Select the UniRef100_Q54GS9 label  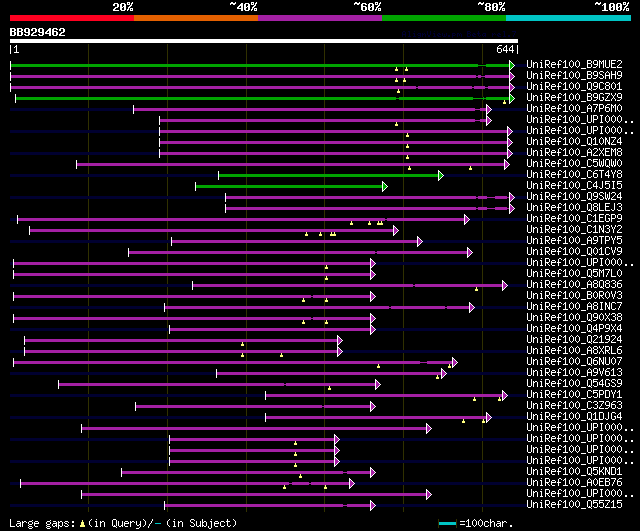click(x=574, y=384)
